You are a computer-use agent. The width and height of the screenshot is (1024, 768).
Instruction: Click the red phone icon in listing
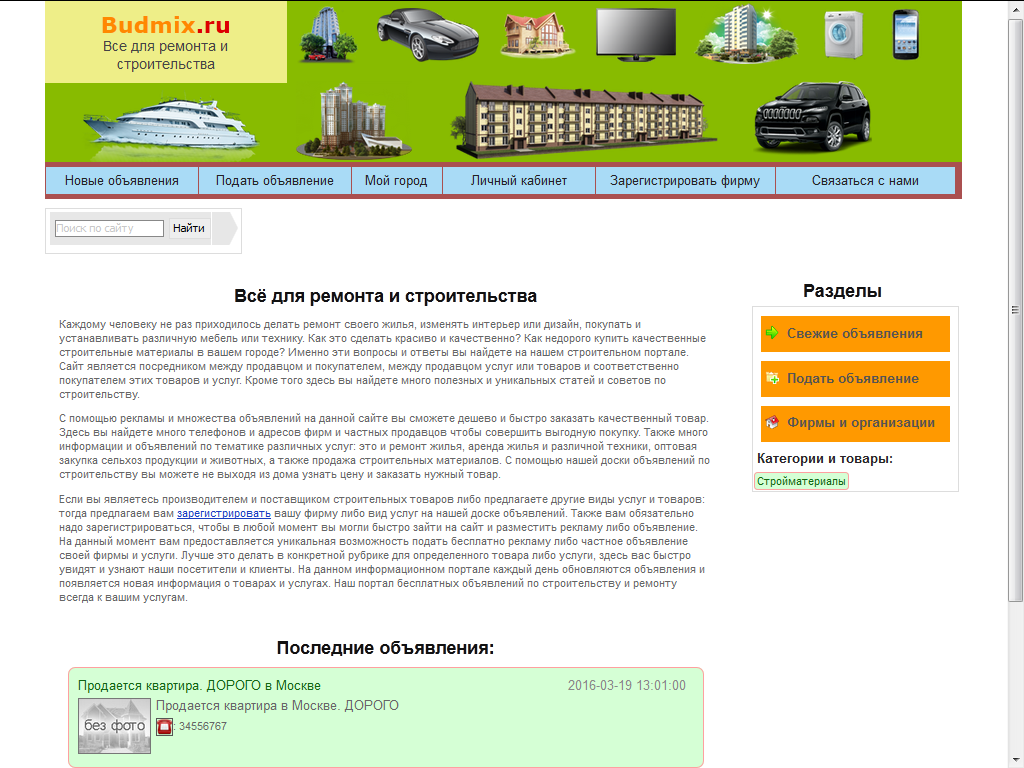(x=165, y=726)
